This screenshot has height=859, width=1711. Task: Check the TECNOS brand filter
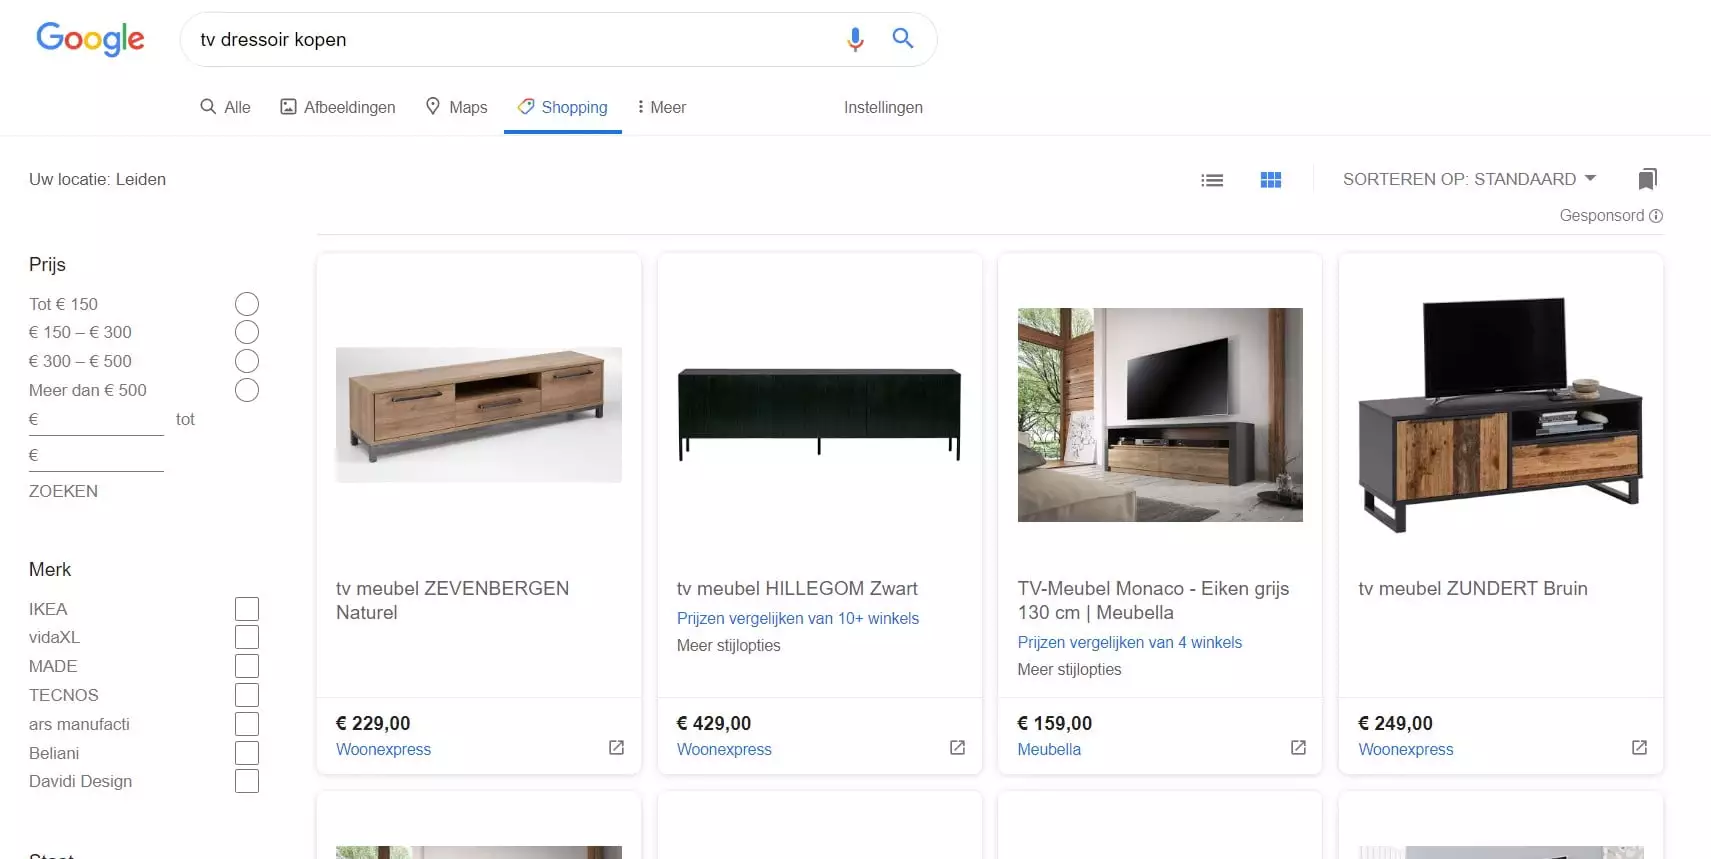(247, 695)
